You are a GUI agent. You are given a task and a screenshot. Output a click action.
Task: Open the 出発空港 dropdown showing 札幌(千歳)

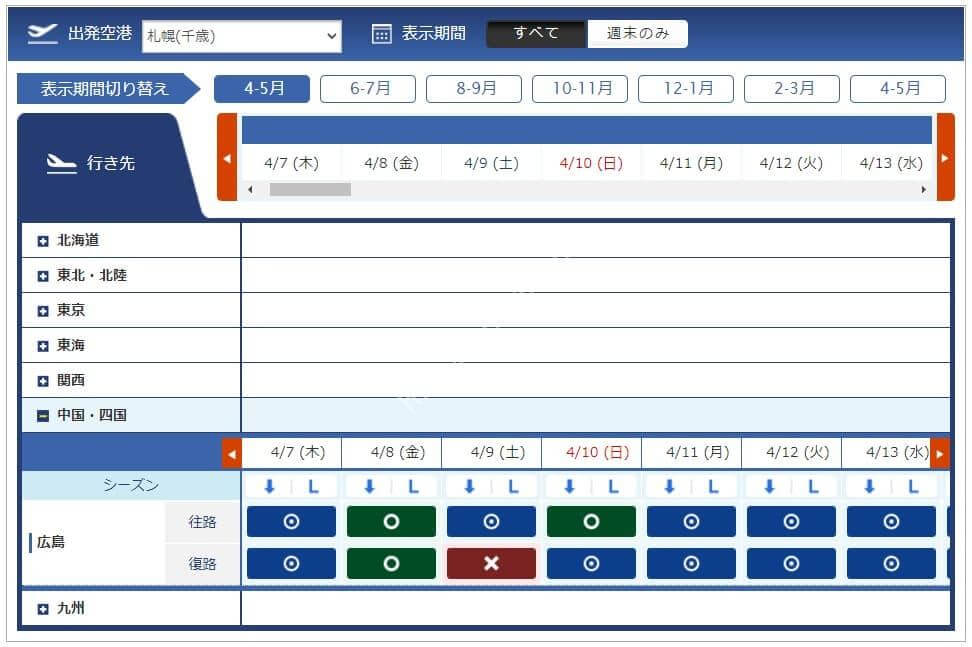pyautogui.click(x=242, y=36)
